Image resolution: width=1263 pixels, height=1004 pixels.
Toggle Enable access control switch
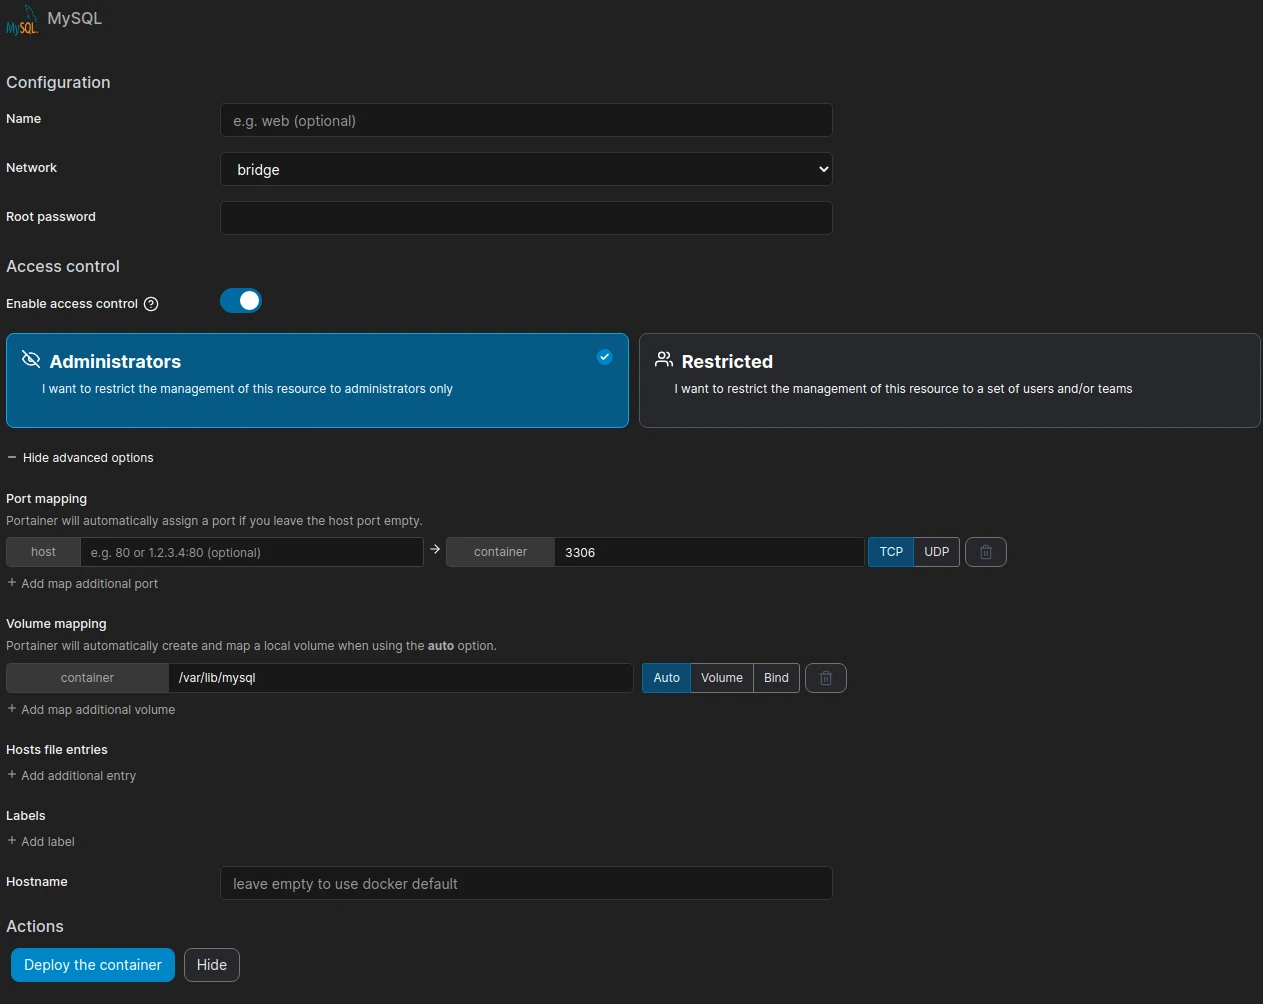pos(241,301)
